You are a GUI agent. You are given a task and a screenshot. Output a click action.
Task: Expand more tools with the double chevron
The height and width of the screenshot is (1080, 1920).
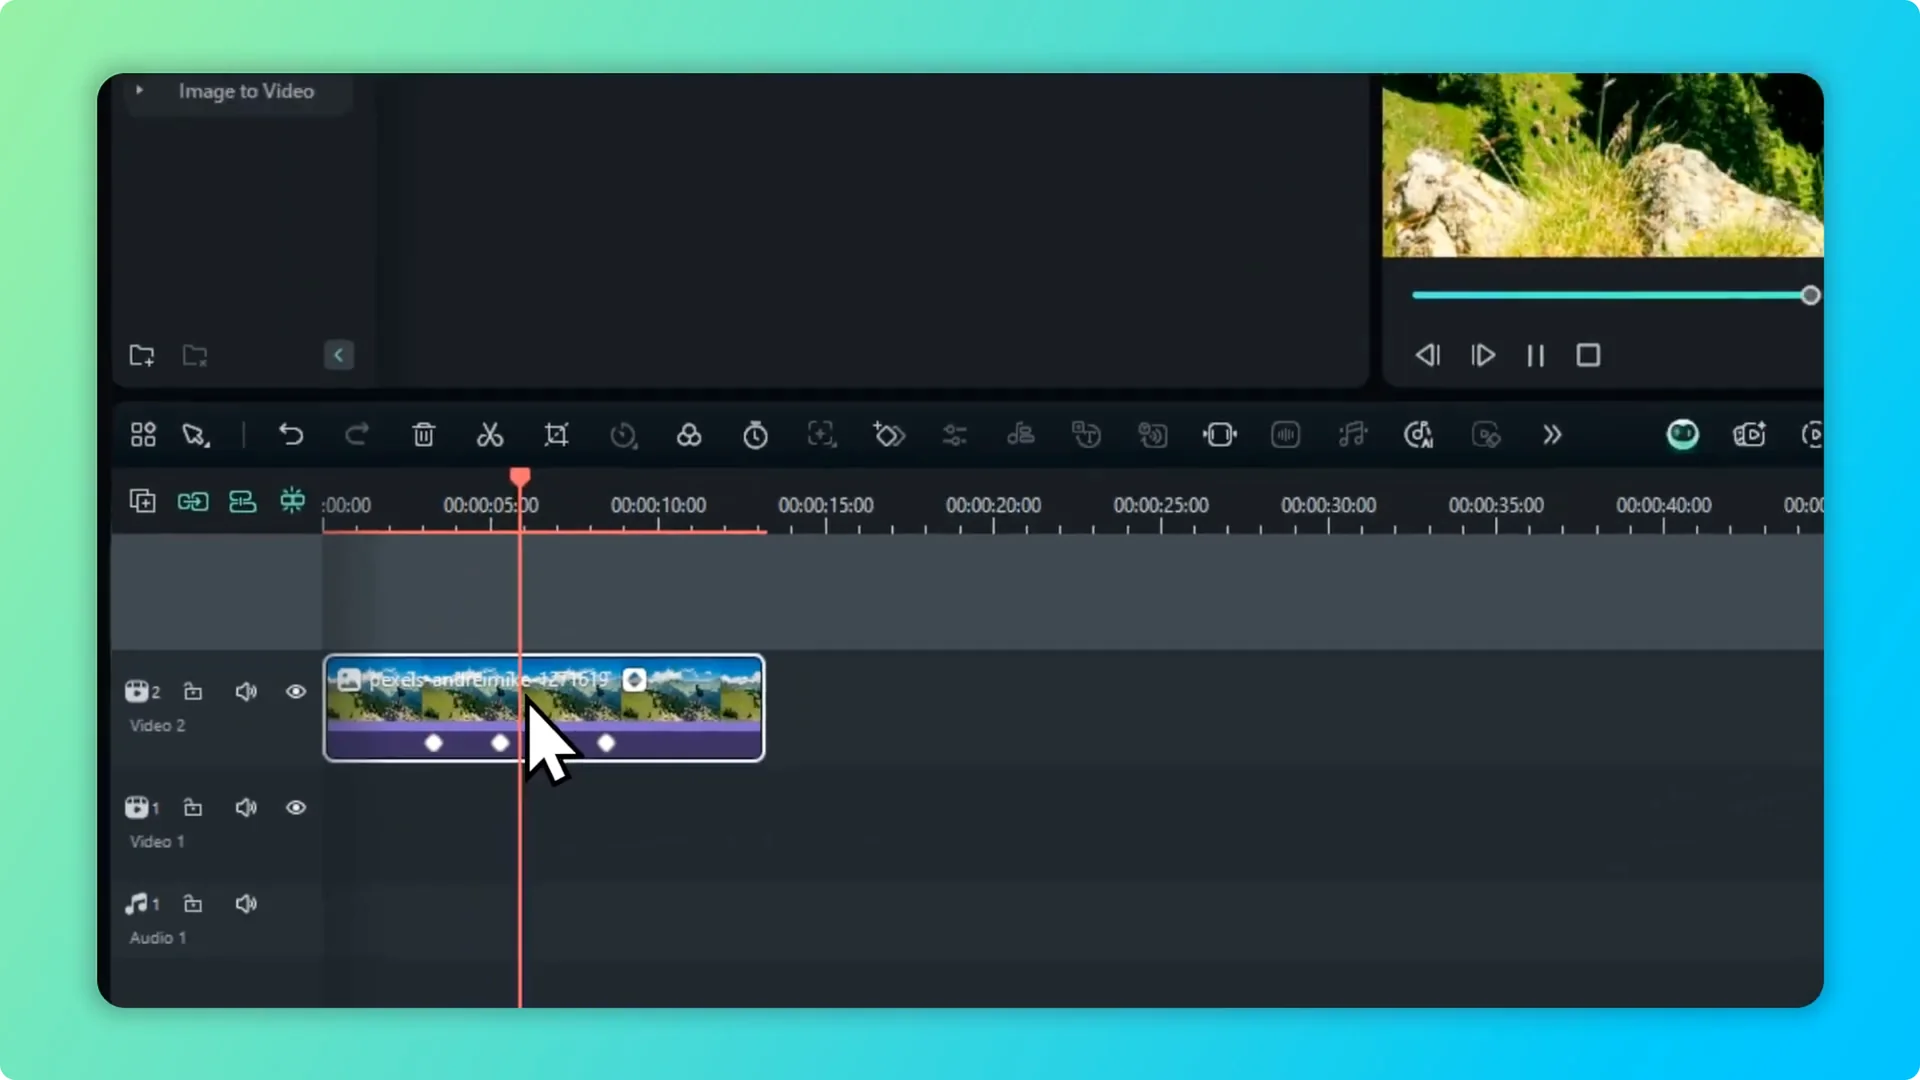coord(1552,435)
